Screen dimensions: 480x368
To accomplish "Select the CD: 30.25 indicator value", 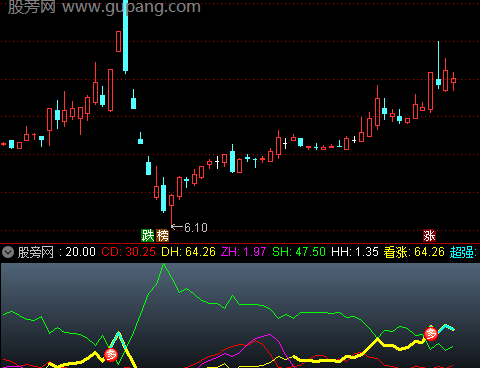I will click(128, 252).
